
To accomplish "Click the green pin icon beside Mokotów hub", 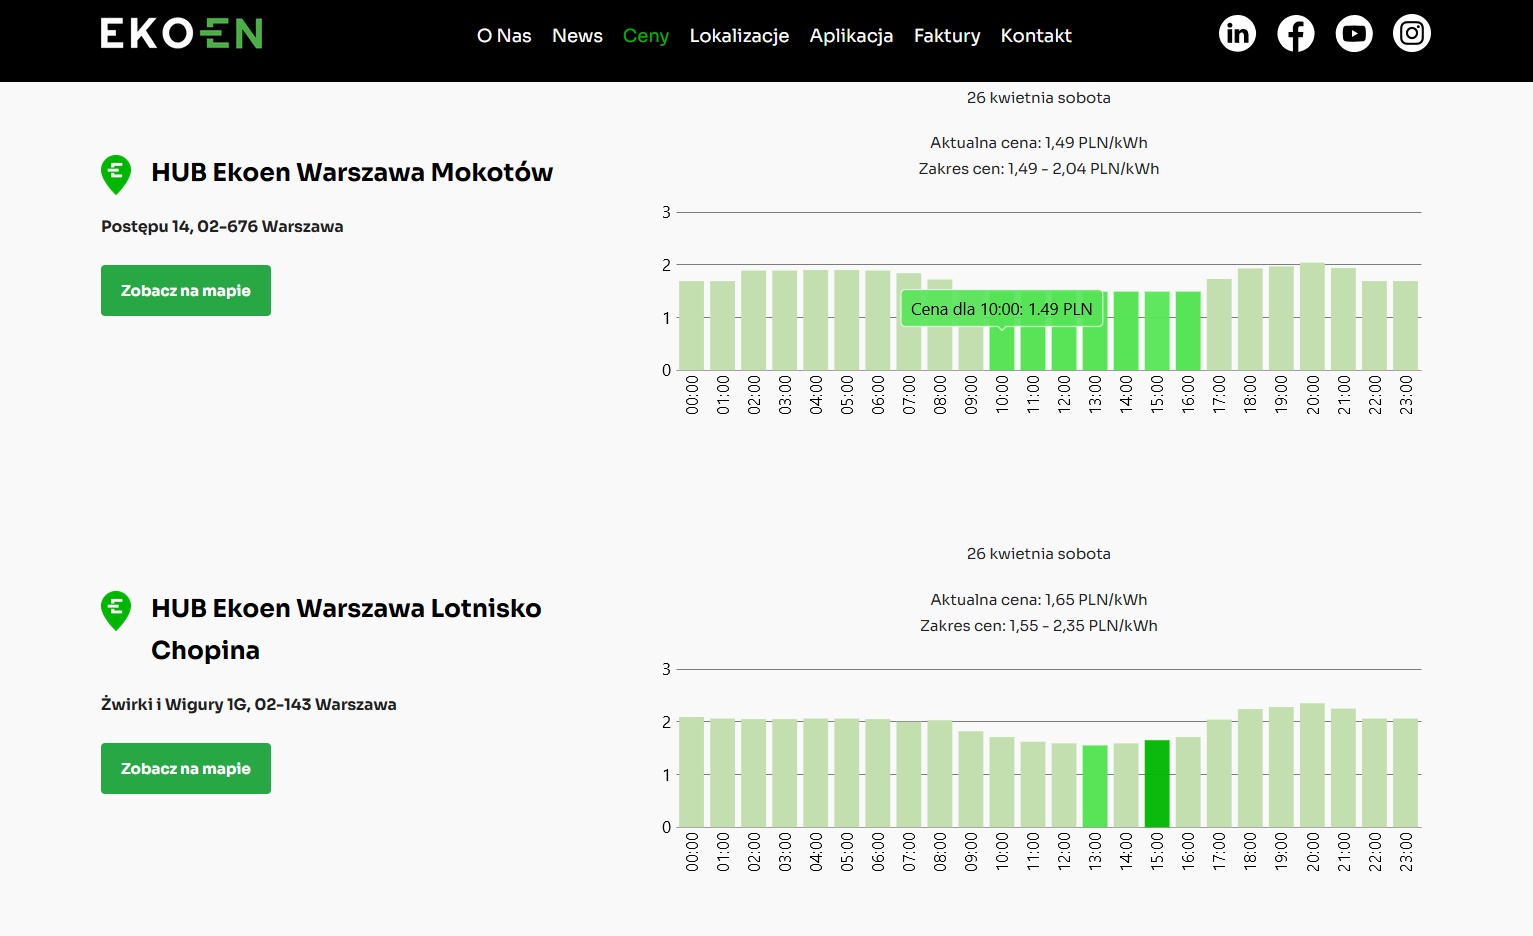I will [x=116, y=174].
